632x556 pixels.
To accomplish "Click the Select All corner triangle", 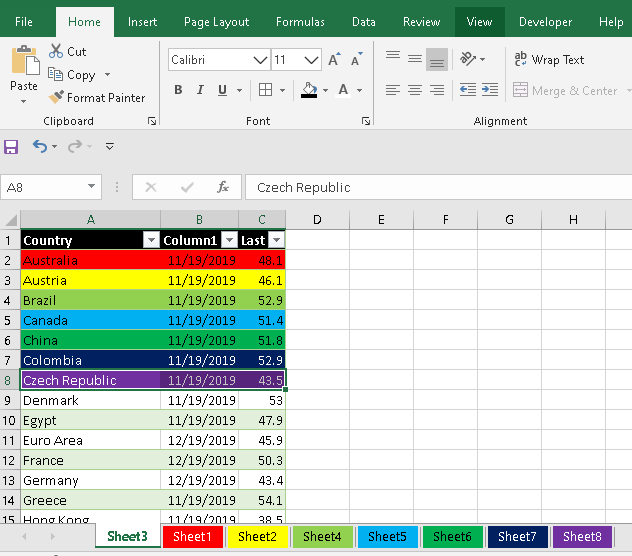I will click(x=11, y=220).
